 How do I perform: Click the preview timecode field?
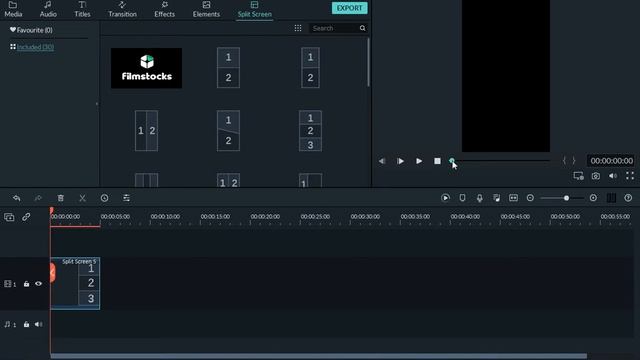click(611, 160)
